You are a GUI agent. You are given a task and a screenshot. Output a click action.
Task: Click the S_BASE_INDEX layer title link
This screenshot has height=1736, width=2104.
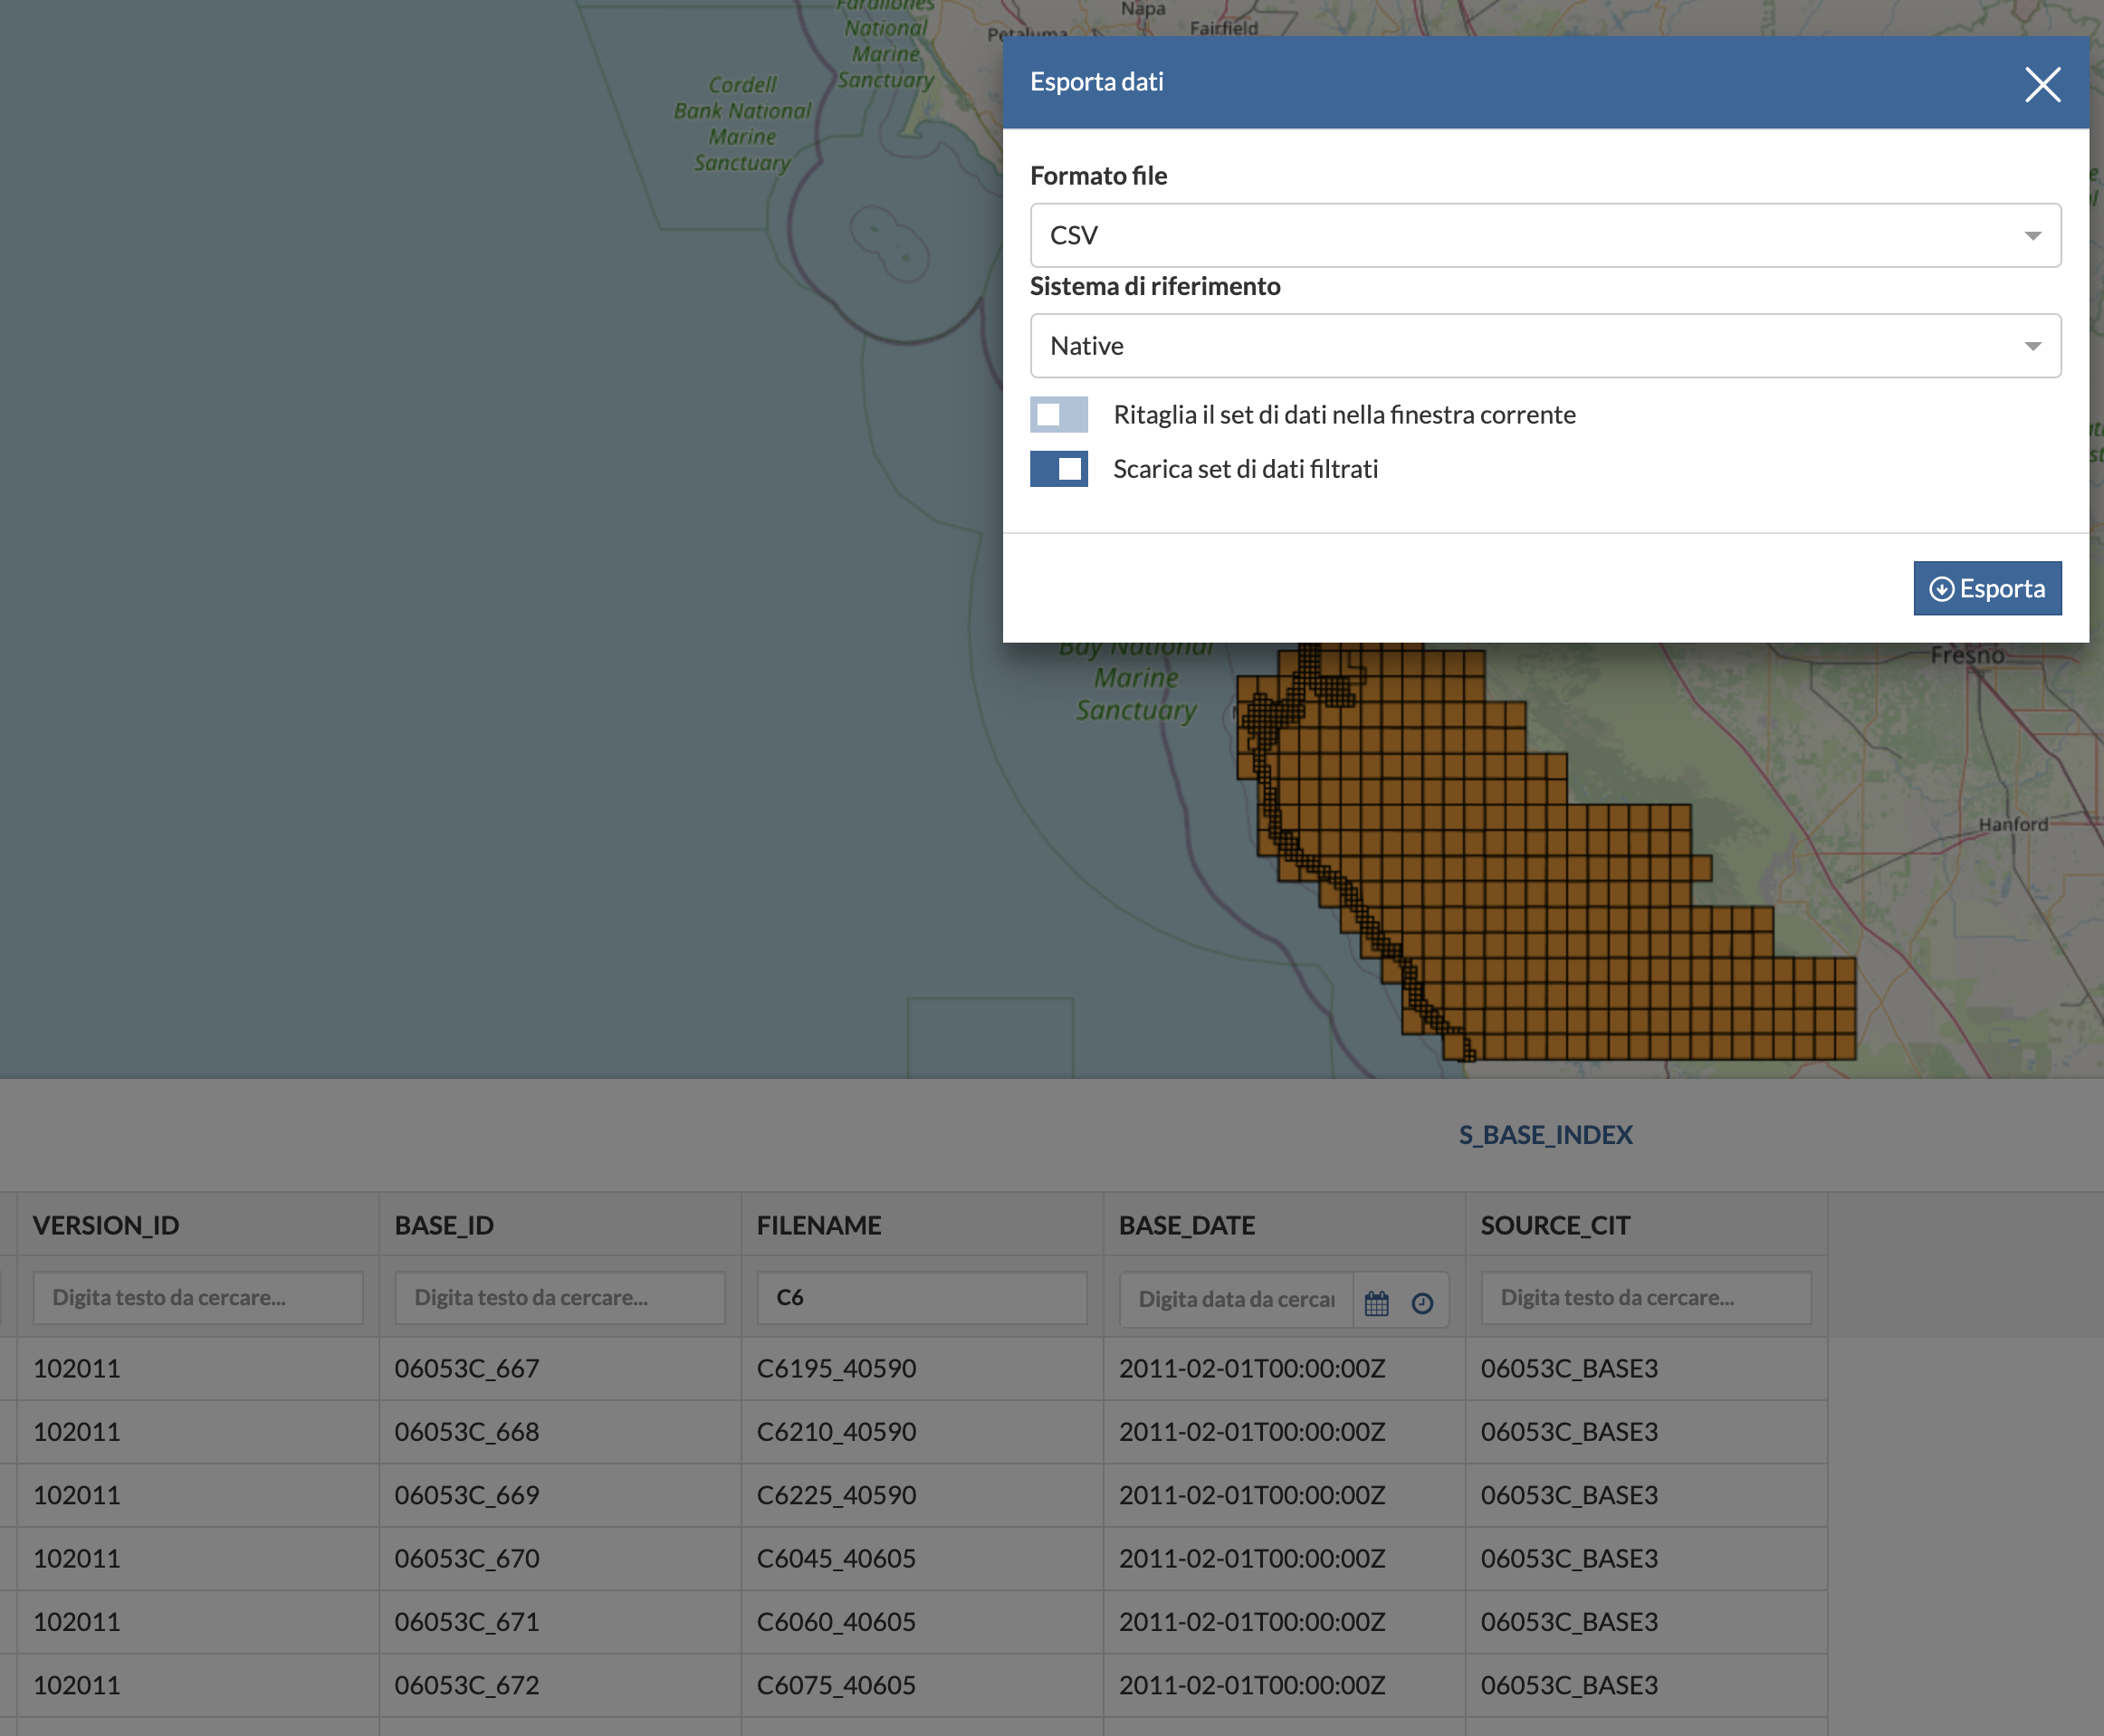coord(1545,1135)
